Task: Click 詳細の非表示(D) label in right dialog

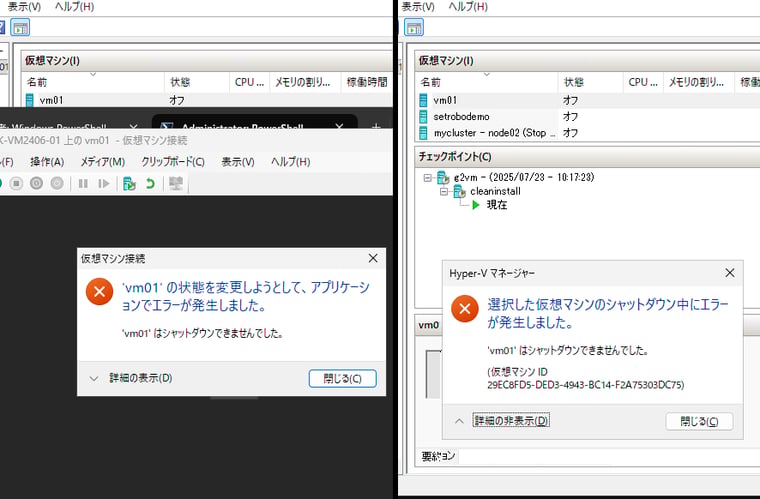Action: click(x=511, y=421)
